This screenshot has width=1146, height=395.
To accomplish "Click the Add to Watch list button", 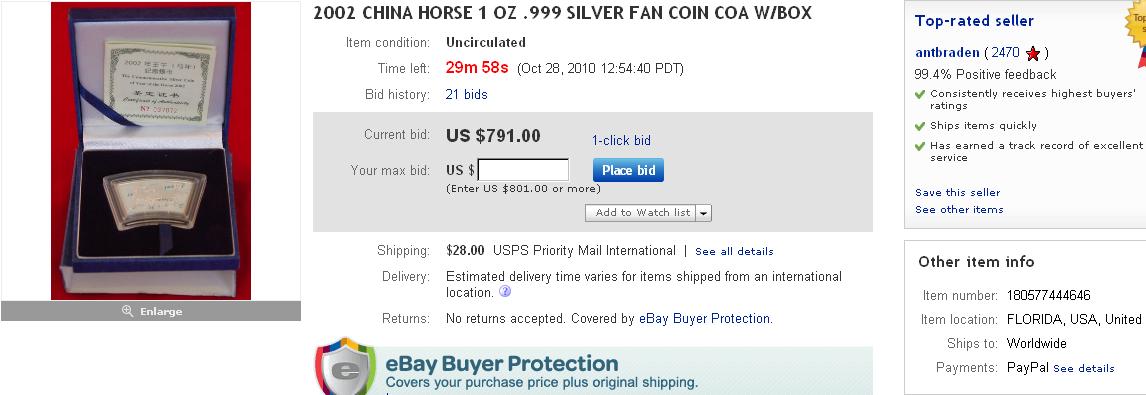I will (640, 213).
